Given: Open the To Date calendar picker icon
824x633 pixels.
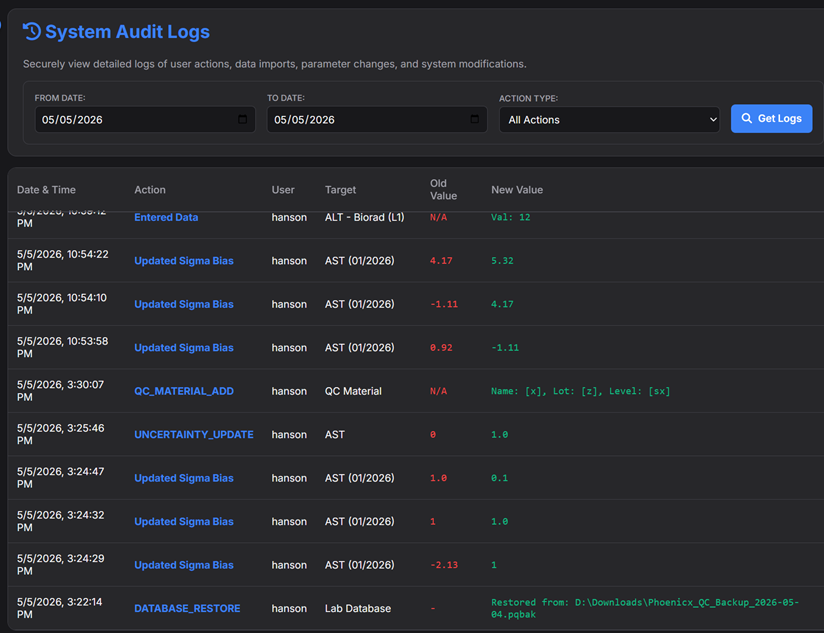Looking at the screenshot, I should pos(475,119).
